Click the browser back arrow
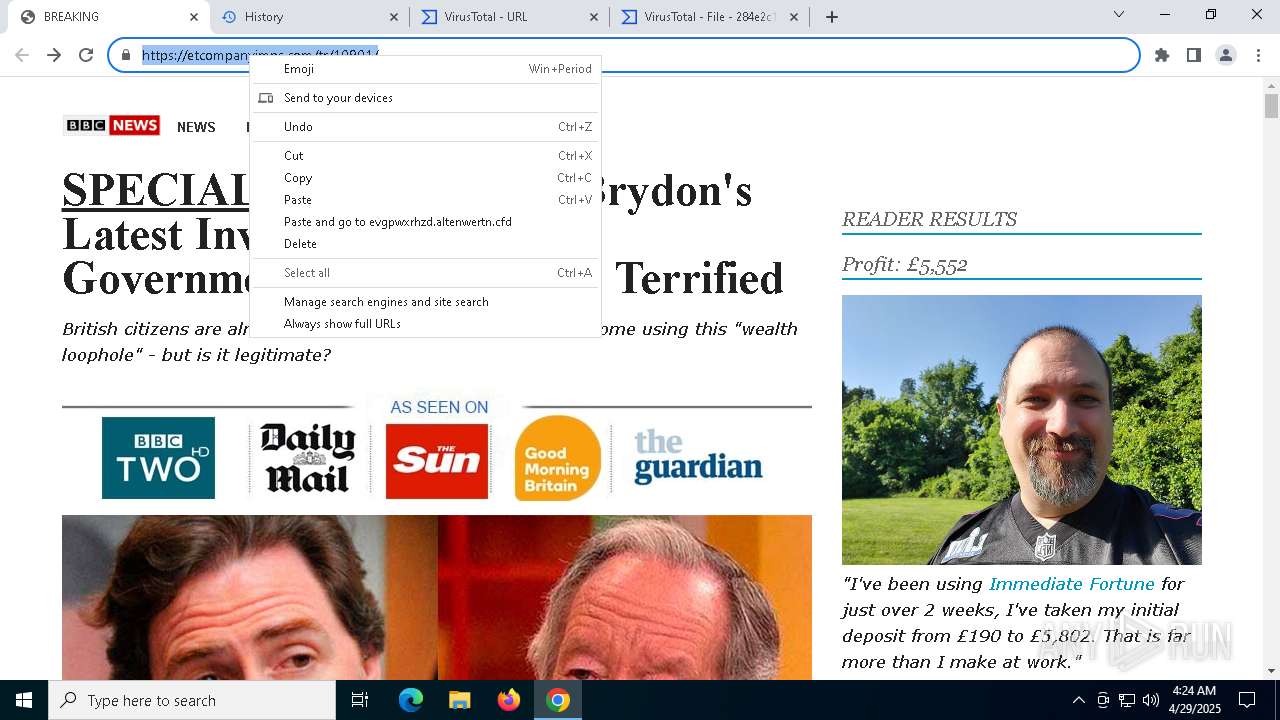The width and height of the screenshot is (1280, 720). [22, 55]
